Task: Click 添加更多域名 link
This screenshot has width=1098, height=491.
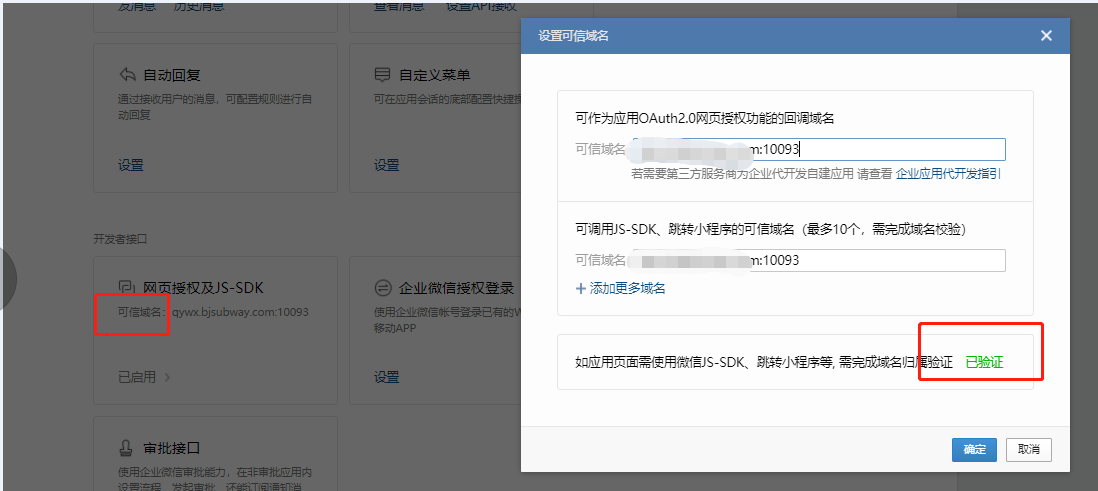Action: [627, 288]
